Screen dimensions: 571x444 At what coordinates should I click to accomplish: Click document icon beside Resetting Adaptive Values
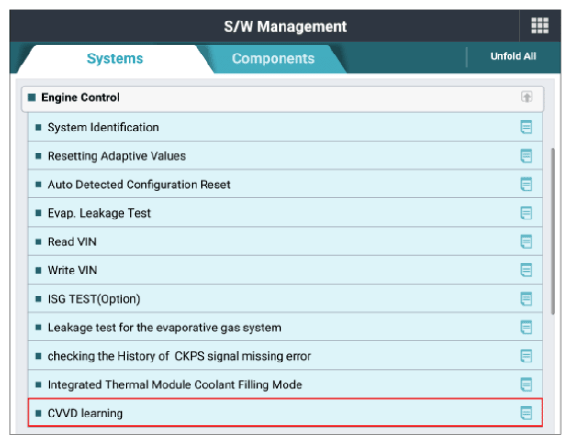point(526,156)
